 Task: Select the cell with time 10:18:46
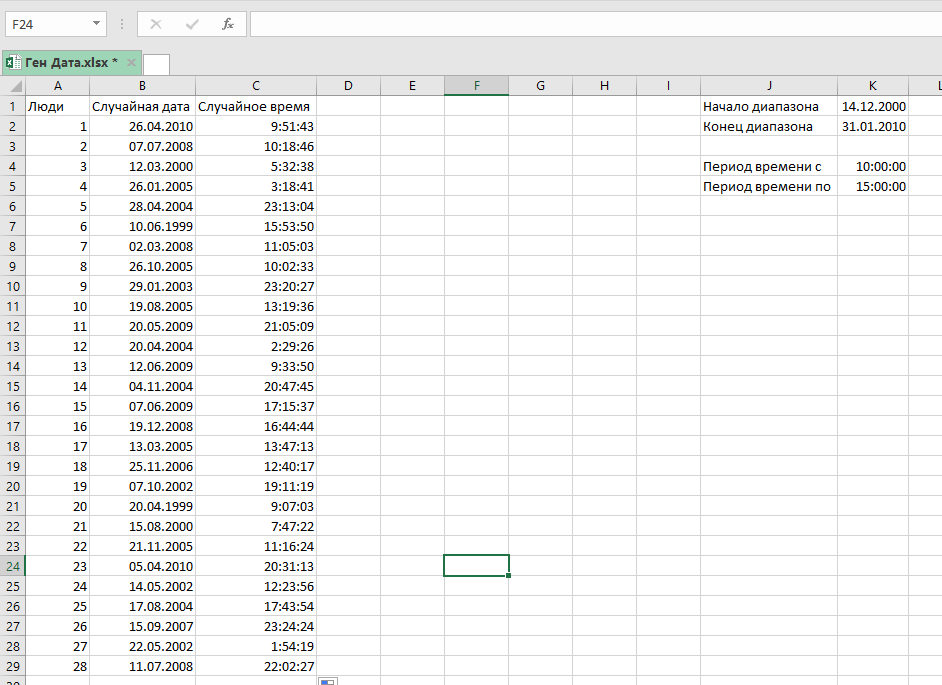(x=256, y=147)
